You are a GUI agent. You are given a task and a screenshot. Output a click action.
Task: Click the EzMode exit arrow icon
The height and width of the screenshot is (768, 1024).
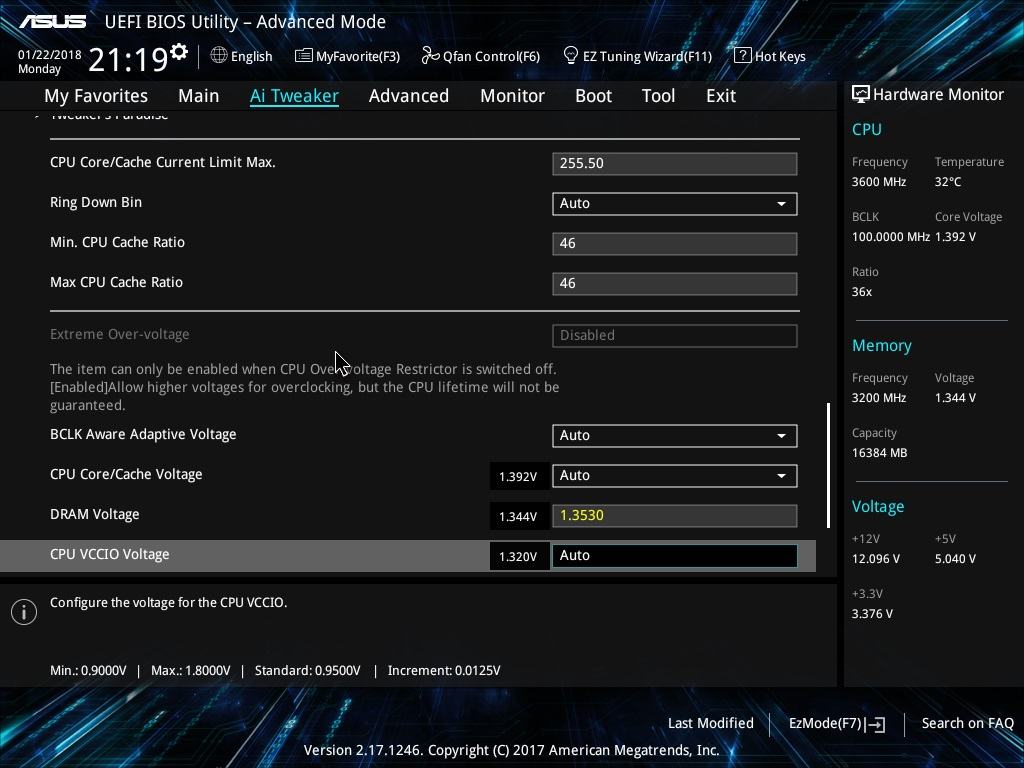click(x=876, y=724)
